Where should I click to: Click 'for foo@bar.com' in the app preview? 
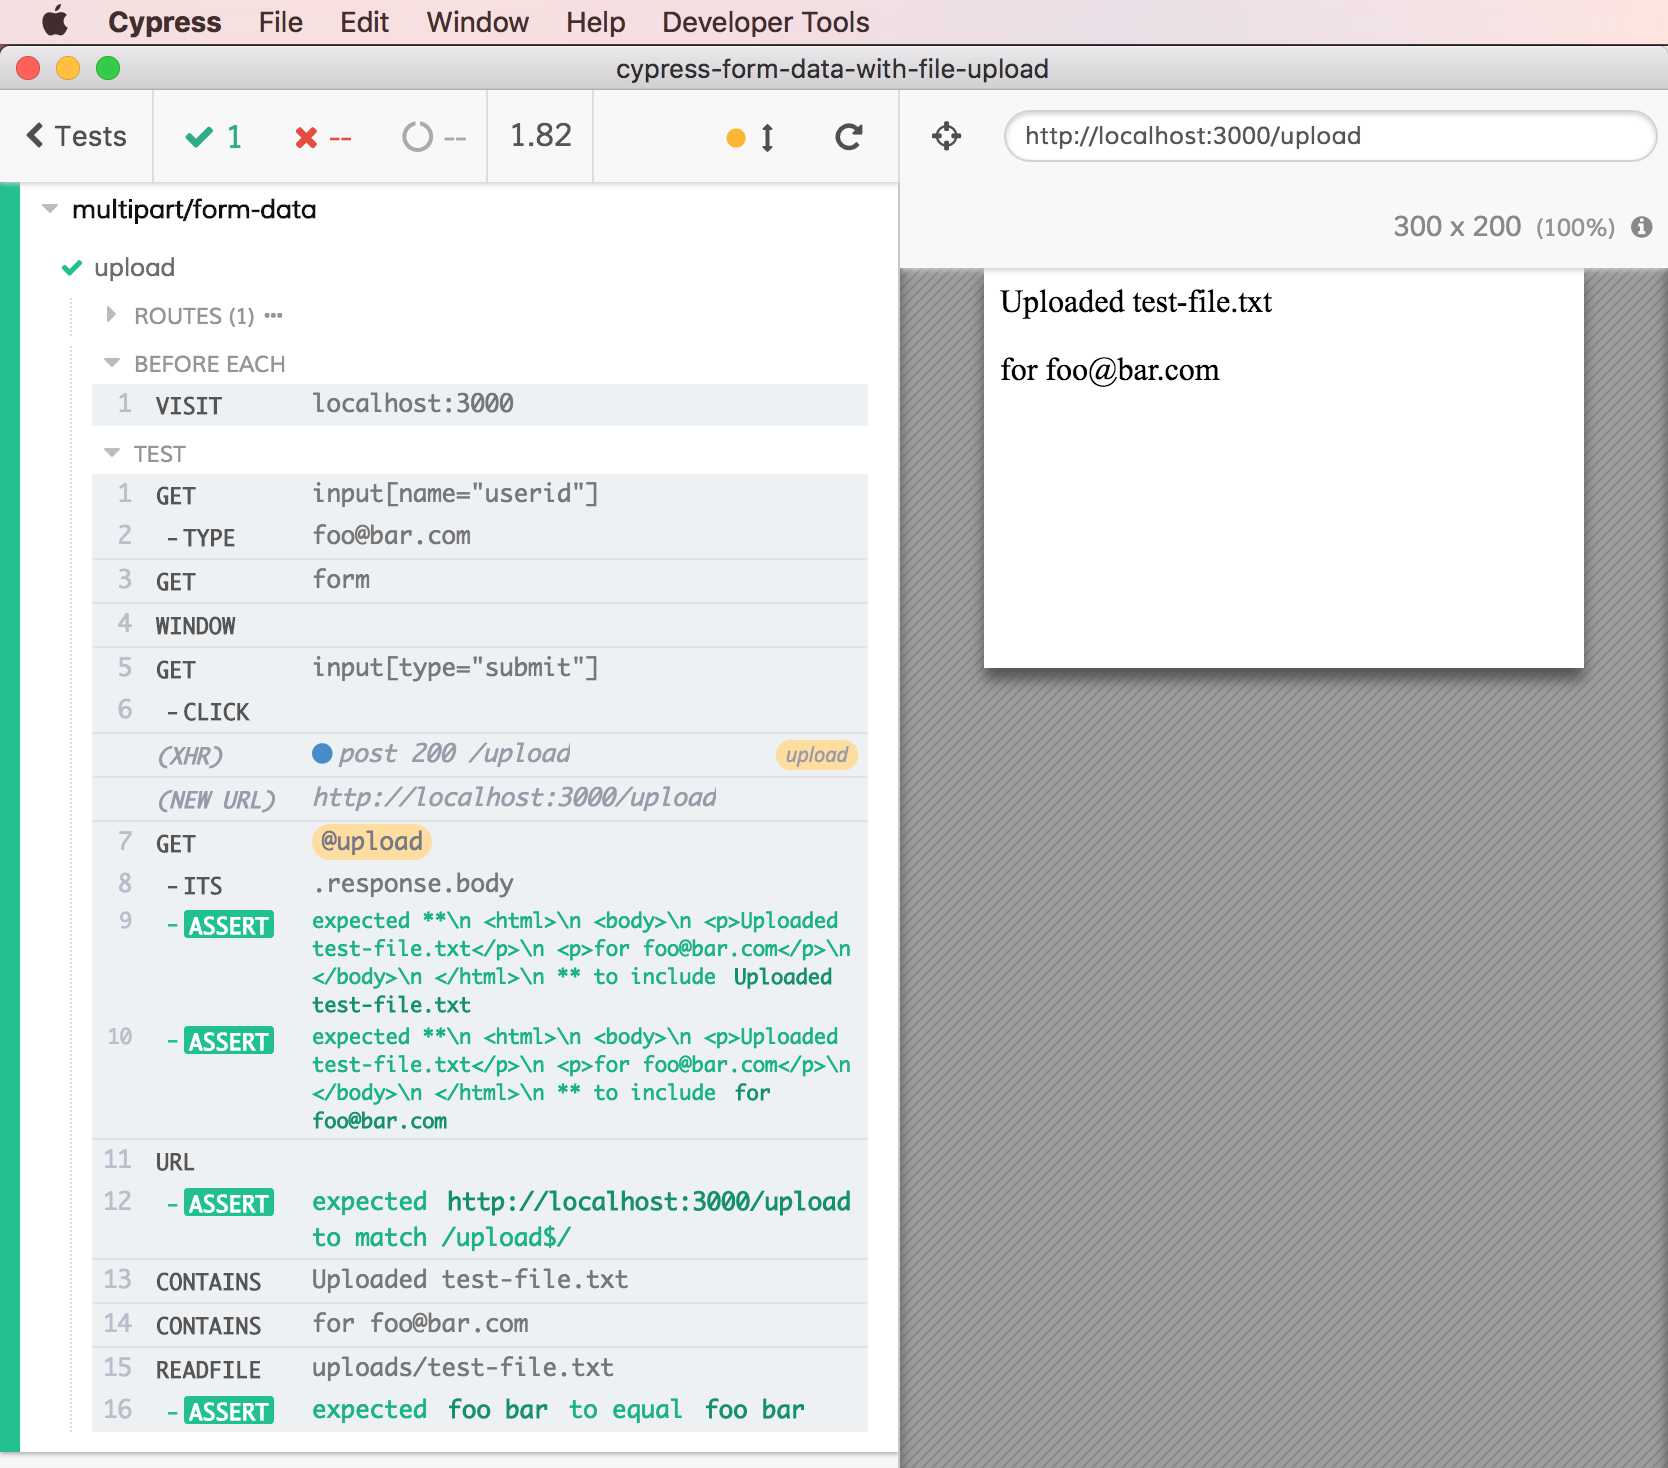1110,370
